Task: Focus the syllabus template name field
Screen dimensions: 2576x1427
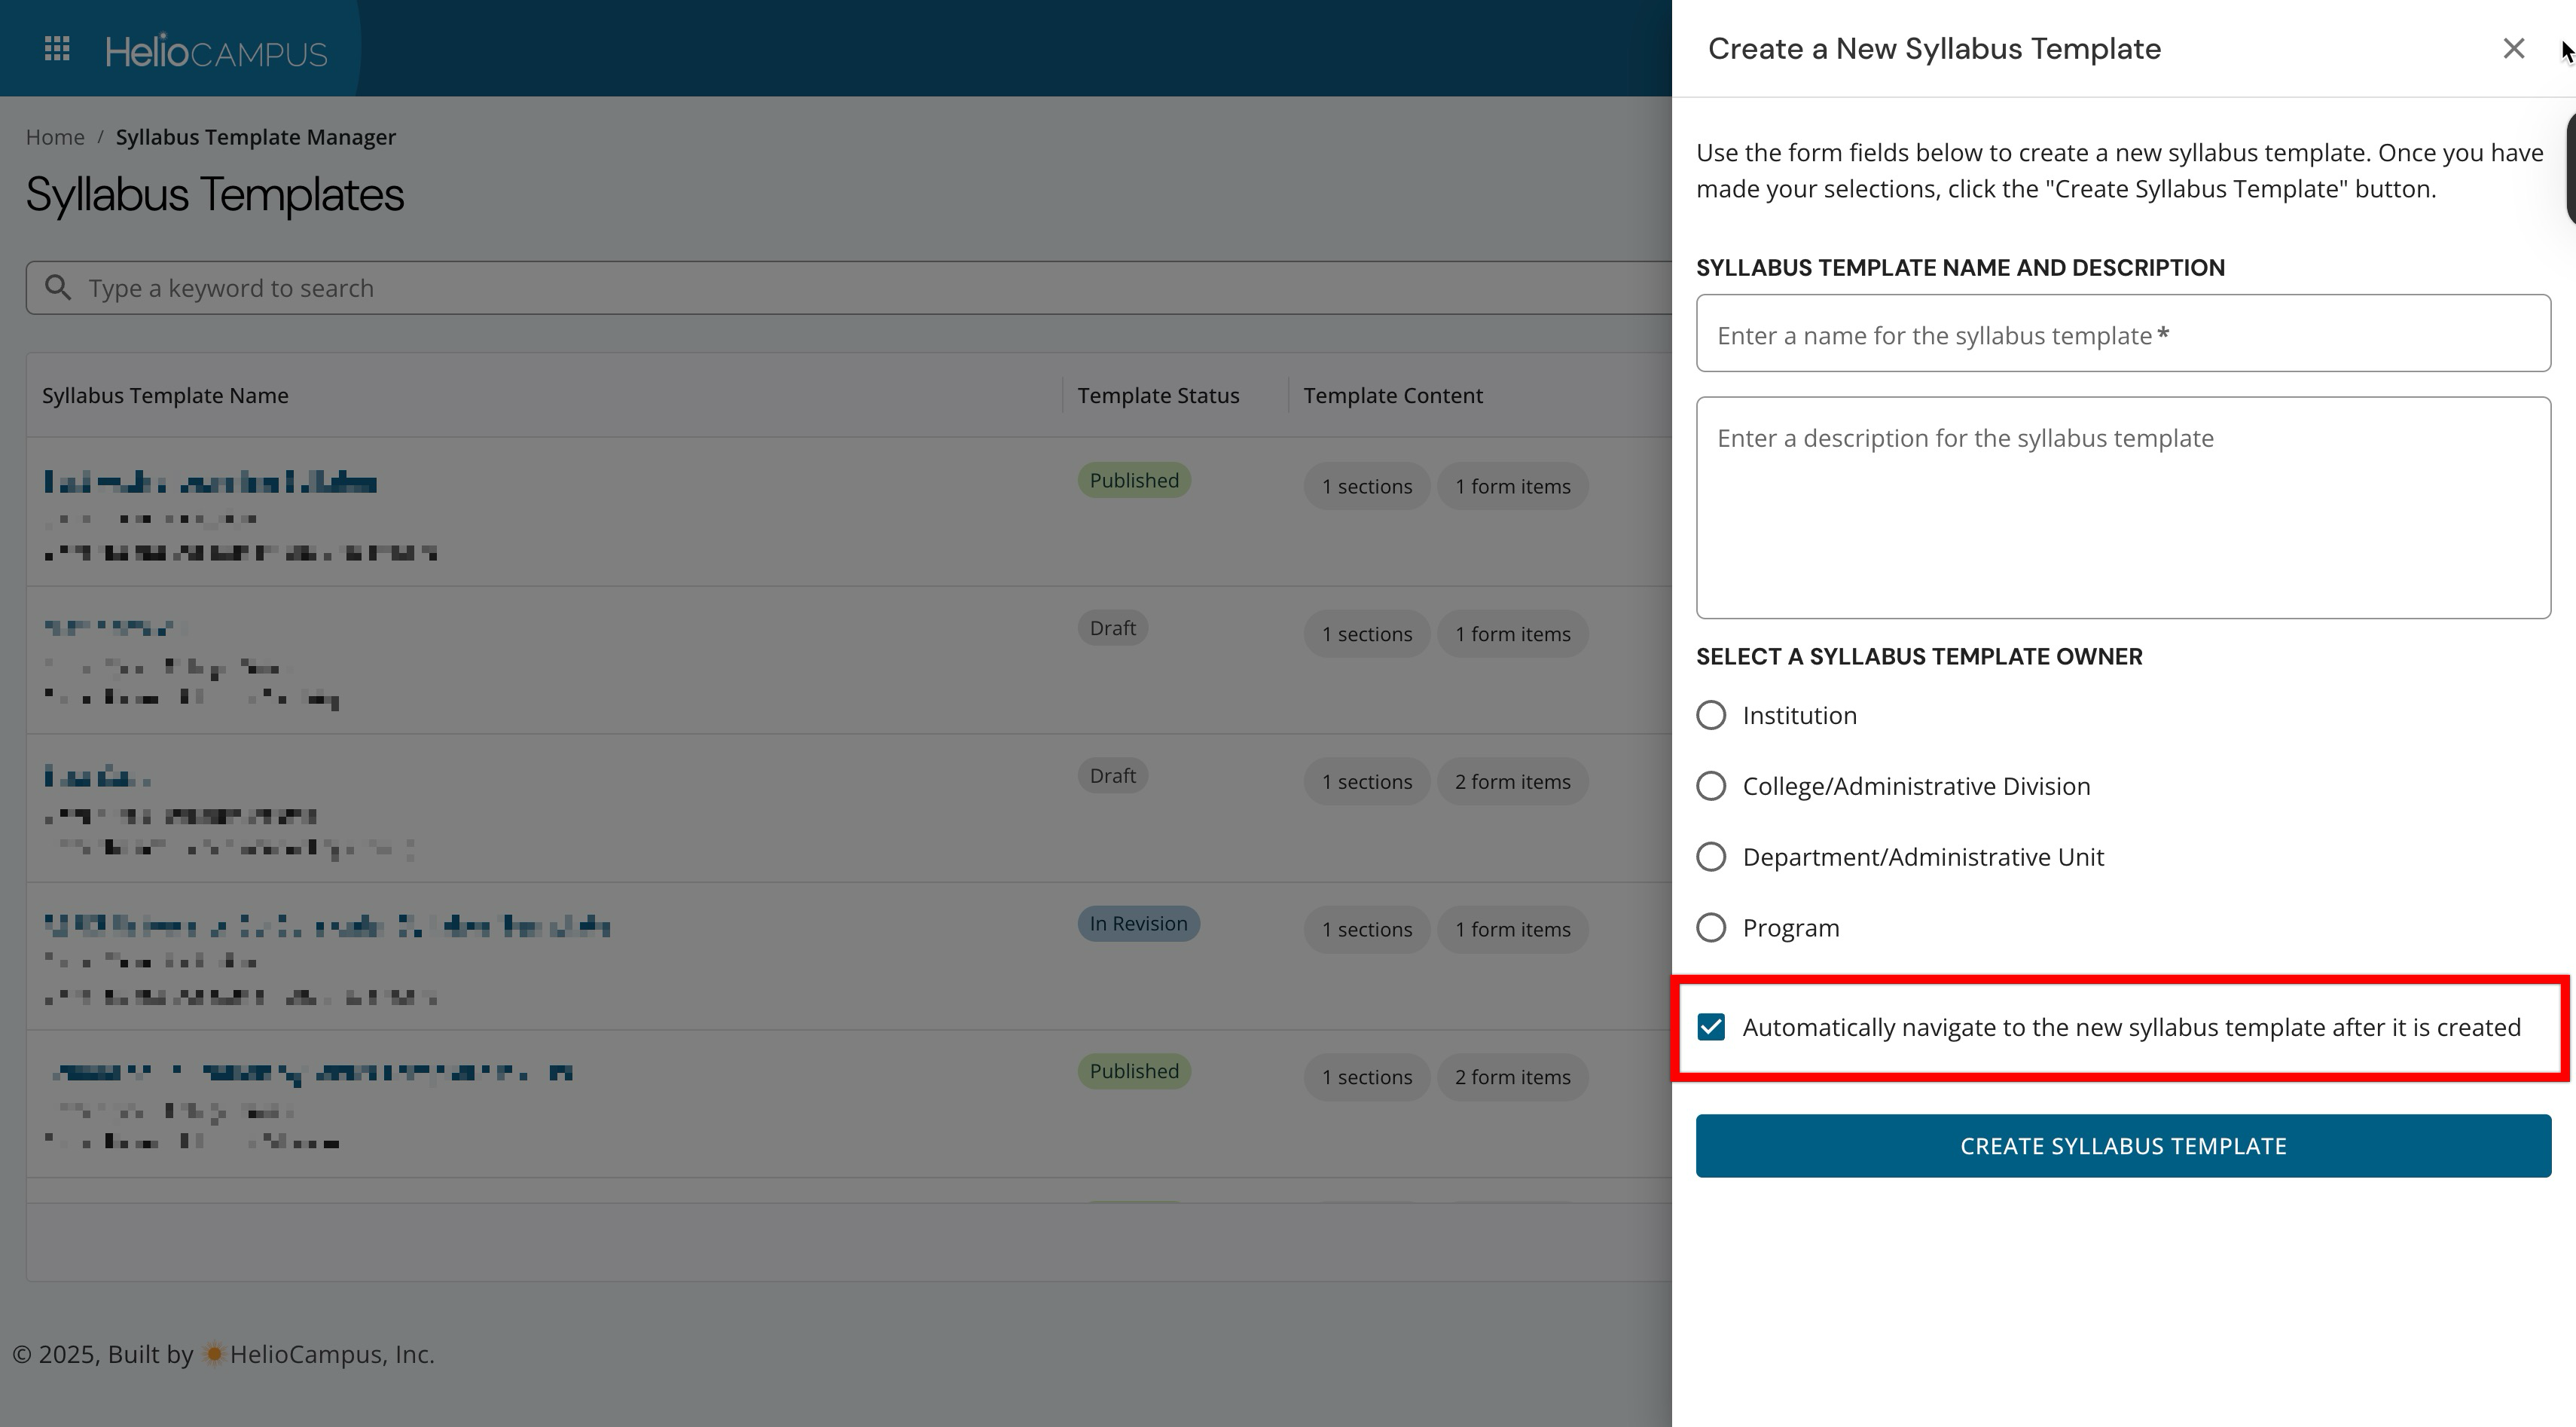Action: click(x=2122, y=334)
